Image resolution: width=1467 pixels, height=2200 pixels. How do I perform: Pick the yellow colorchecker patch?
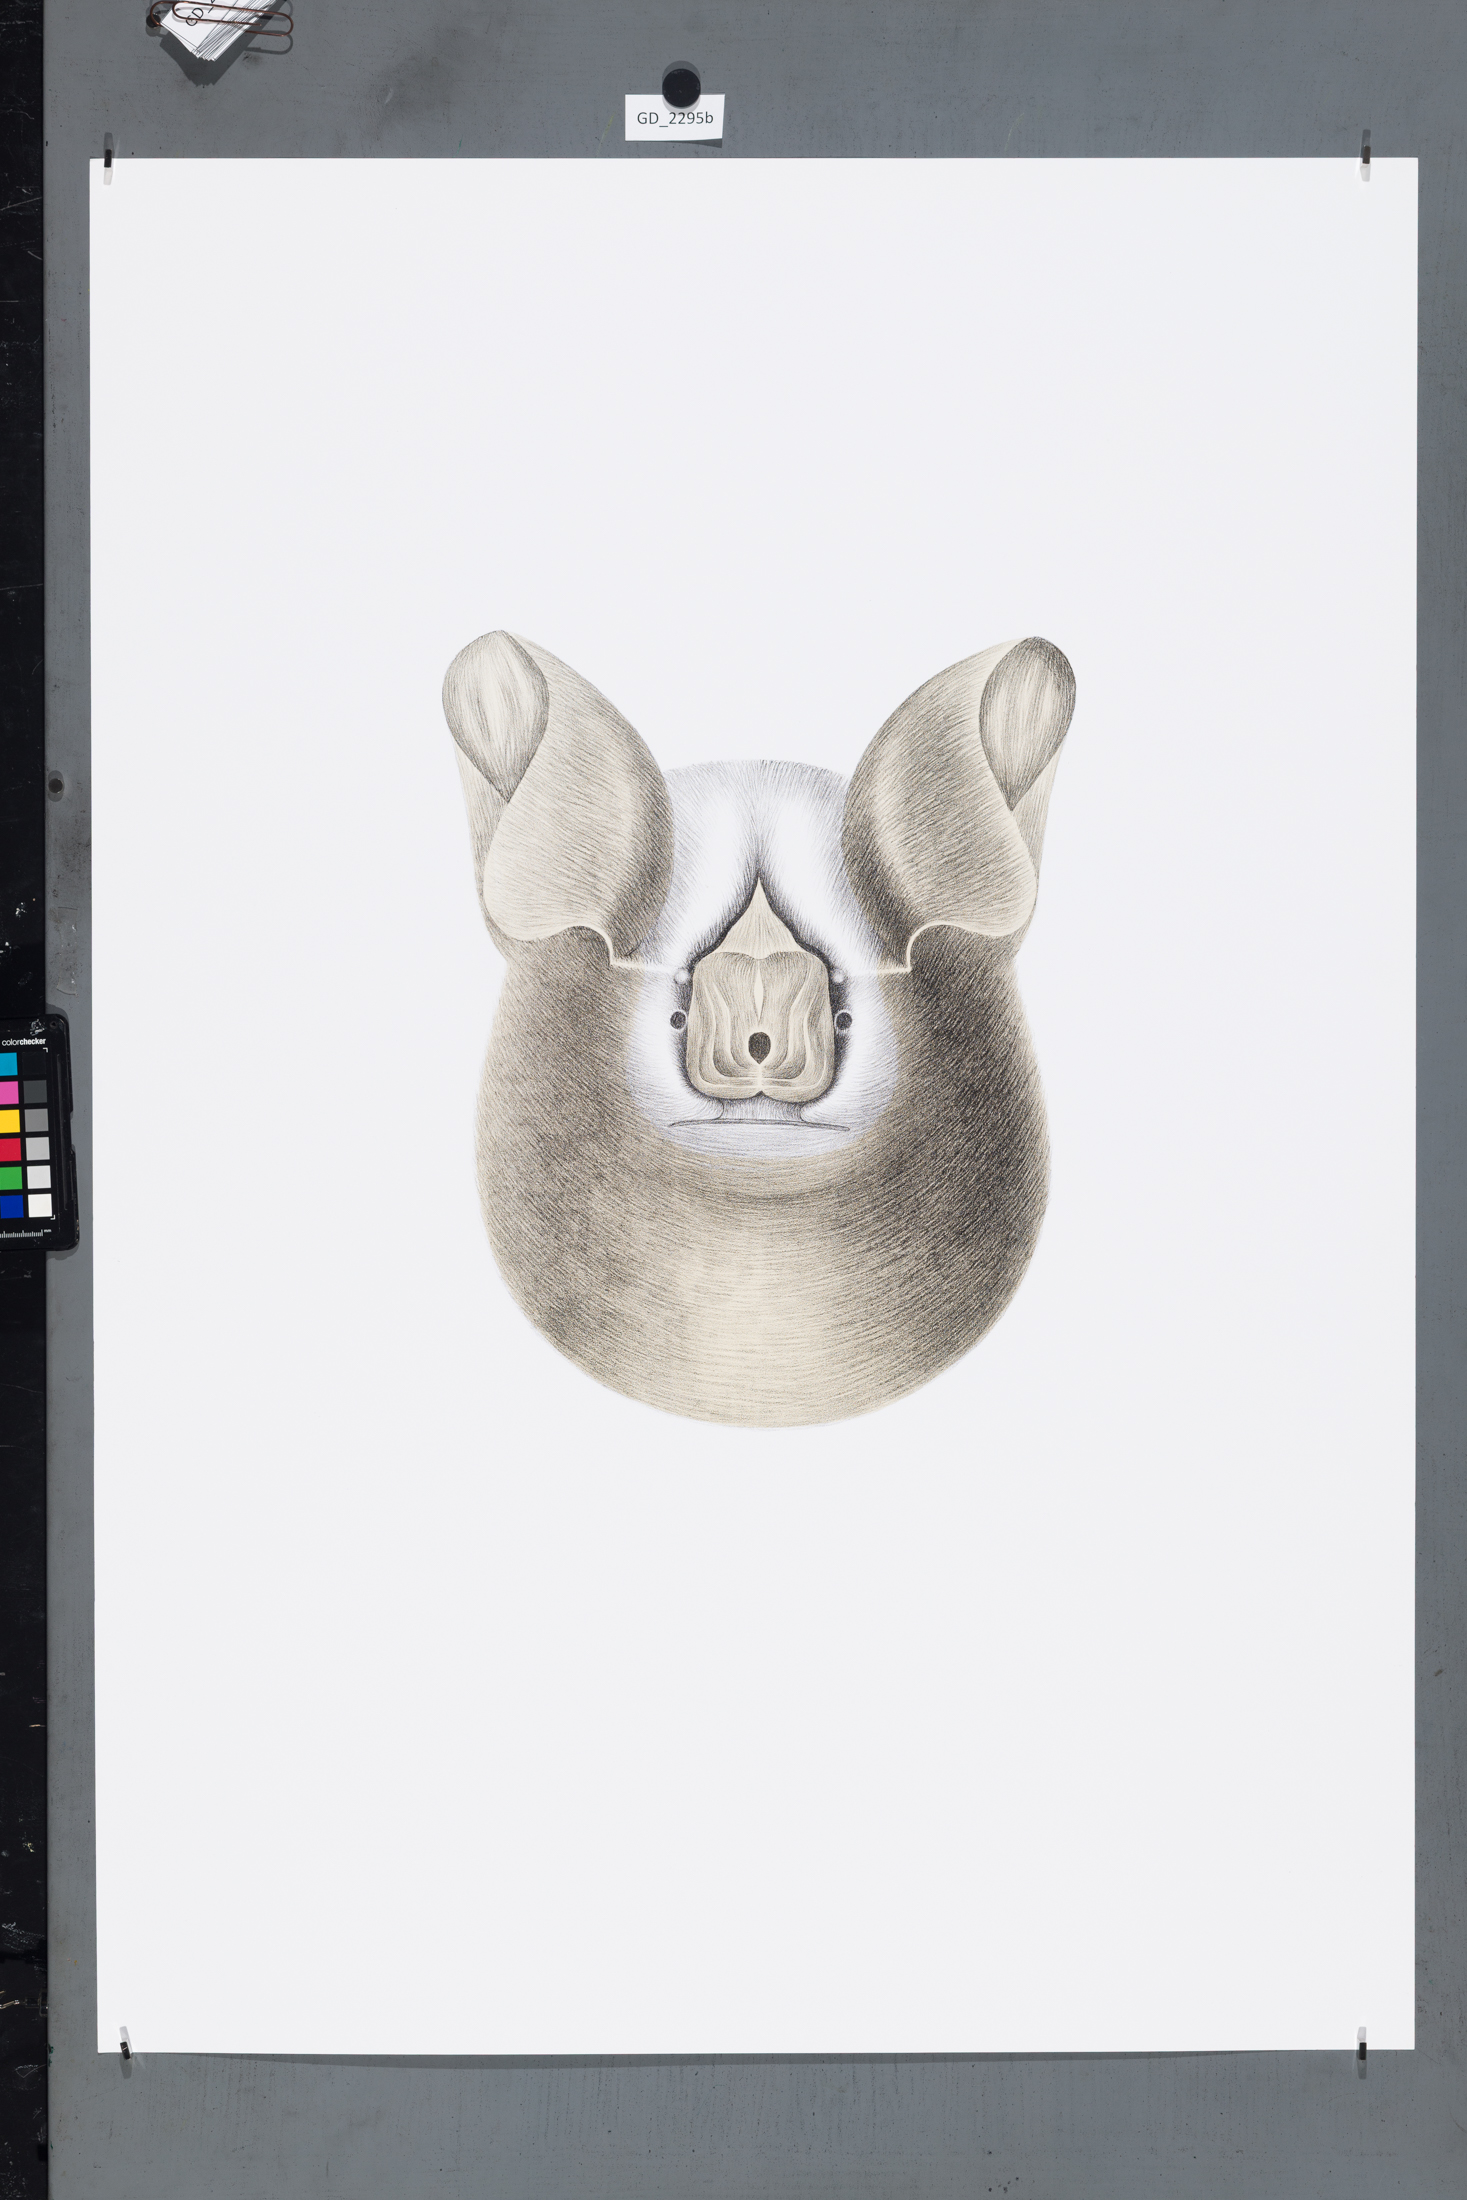[9, 1121]
